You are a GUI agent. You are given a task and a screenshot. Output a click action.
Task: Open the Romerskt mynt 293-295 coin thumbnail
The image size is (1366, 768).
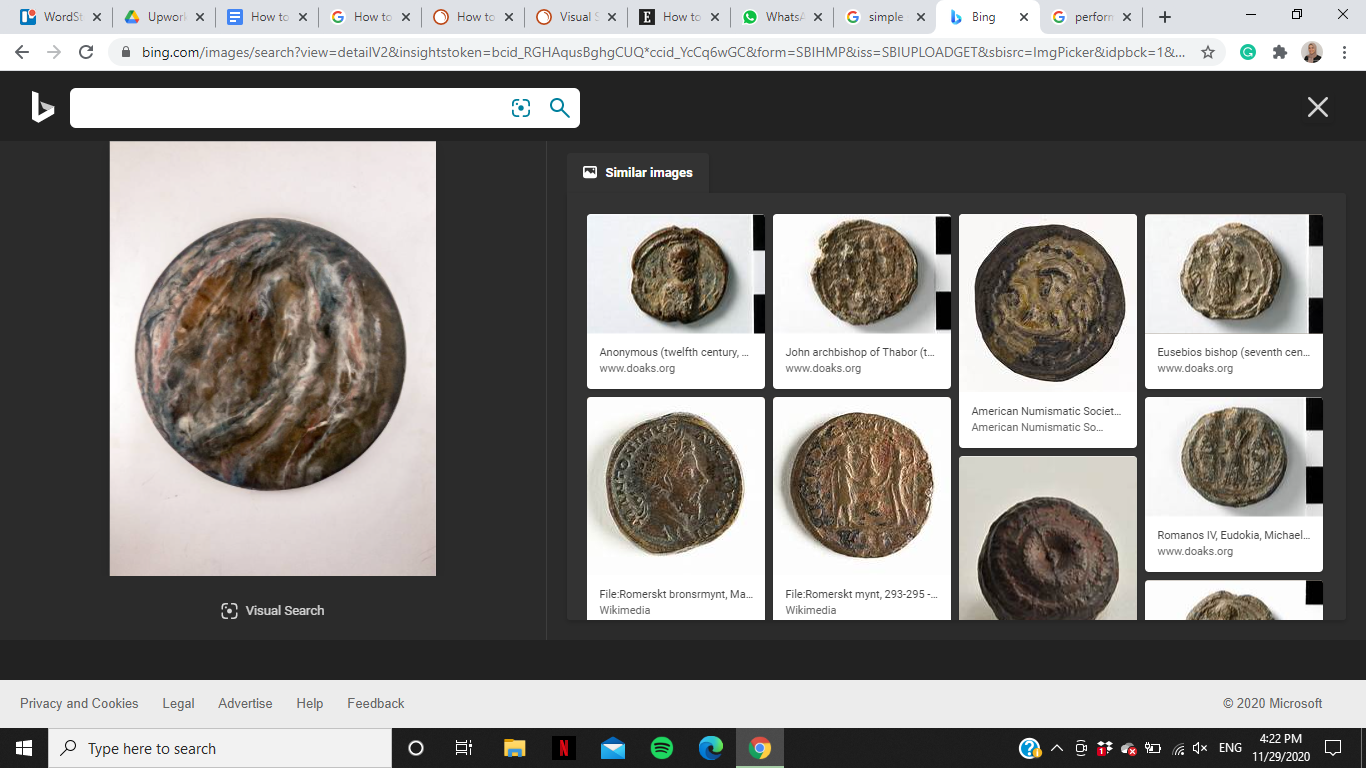coord(862,487)
